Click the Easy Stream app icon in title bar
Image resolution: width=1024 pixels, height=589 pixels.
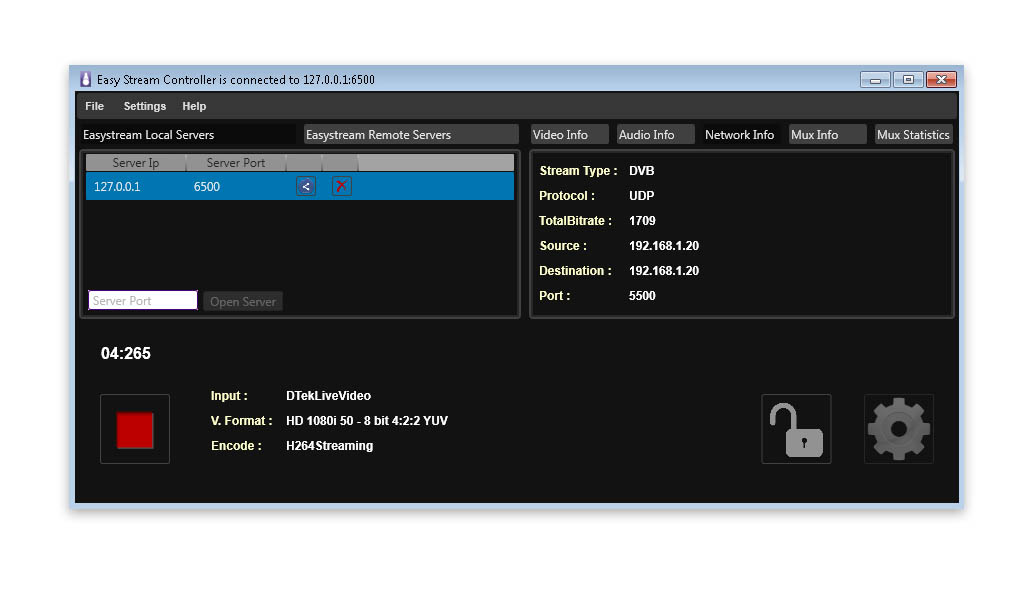(86, 80)
